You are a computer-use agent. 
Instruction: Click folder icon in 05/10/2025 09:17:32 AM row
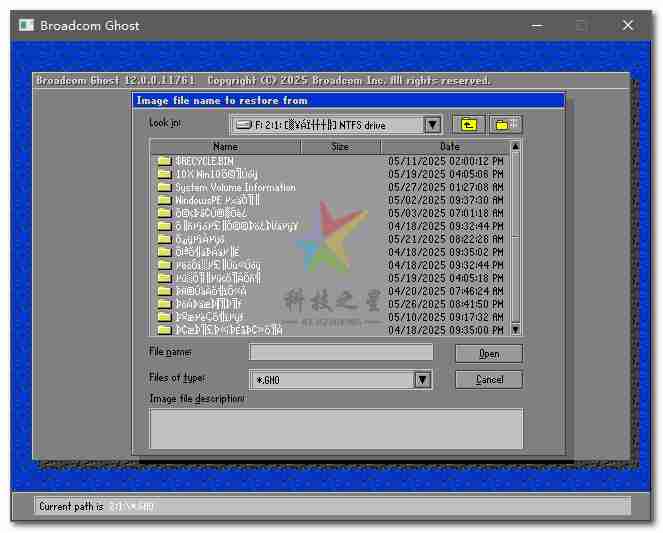coord(164,317)
